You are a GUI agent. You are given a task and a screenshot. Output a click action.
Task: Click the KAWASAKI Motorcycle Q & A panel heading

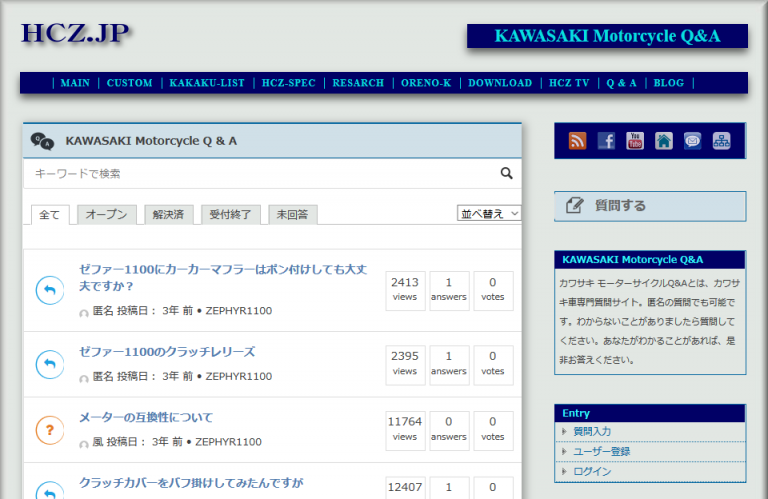(x=151, y=141)
